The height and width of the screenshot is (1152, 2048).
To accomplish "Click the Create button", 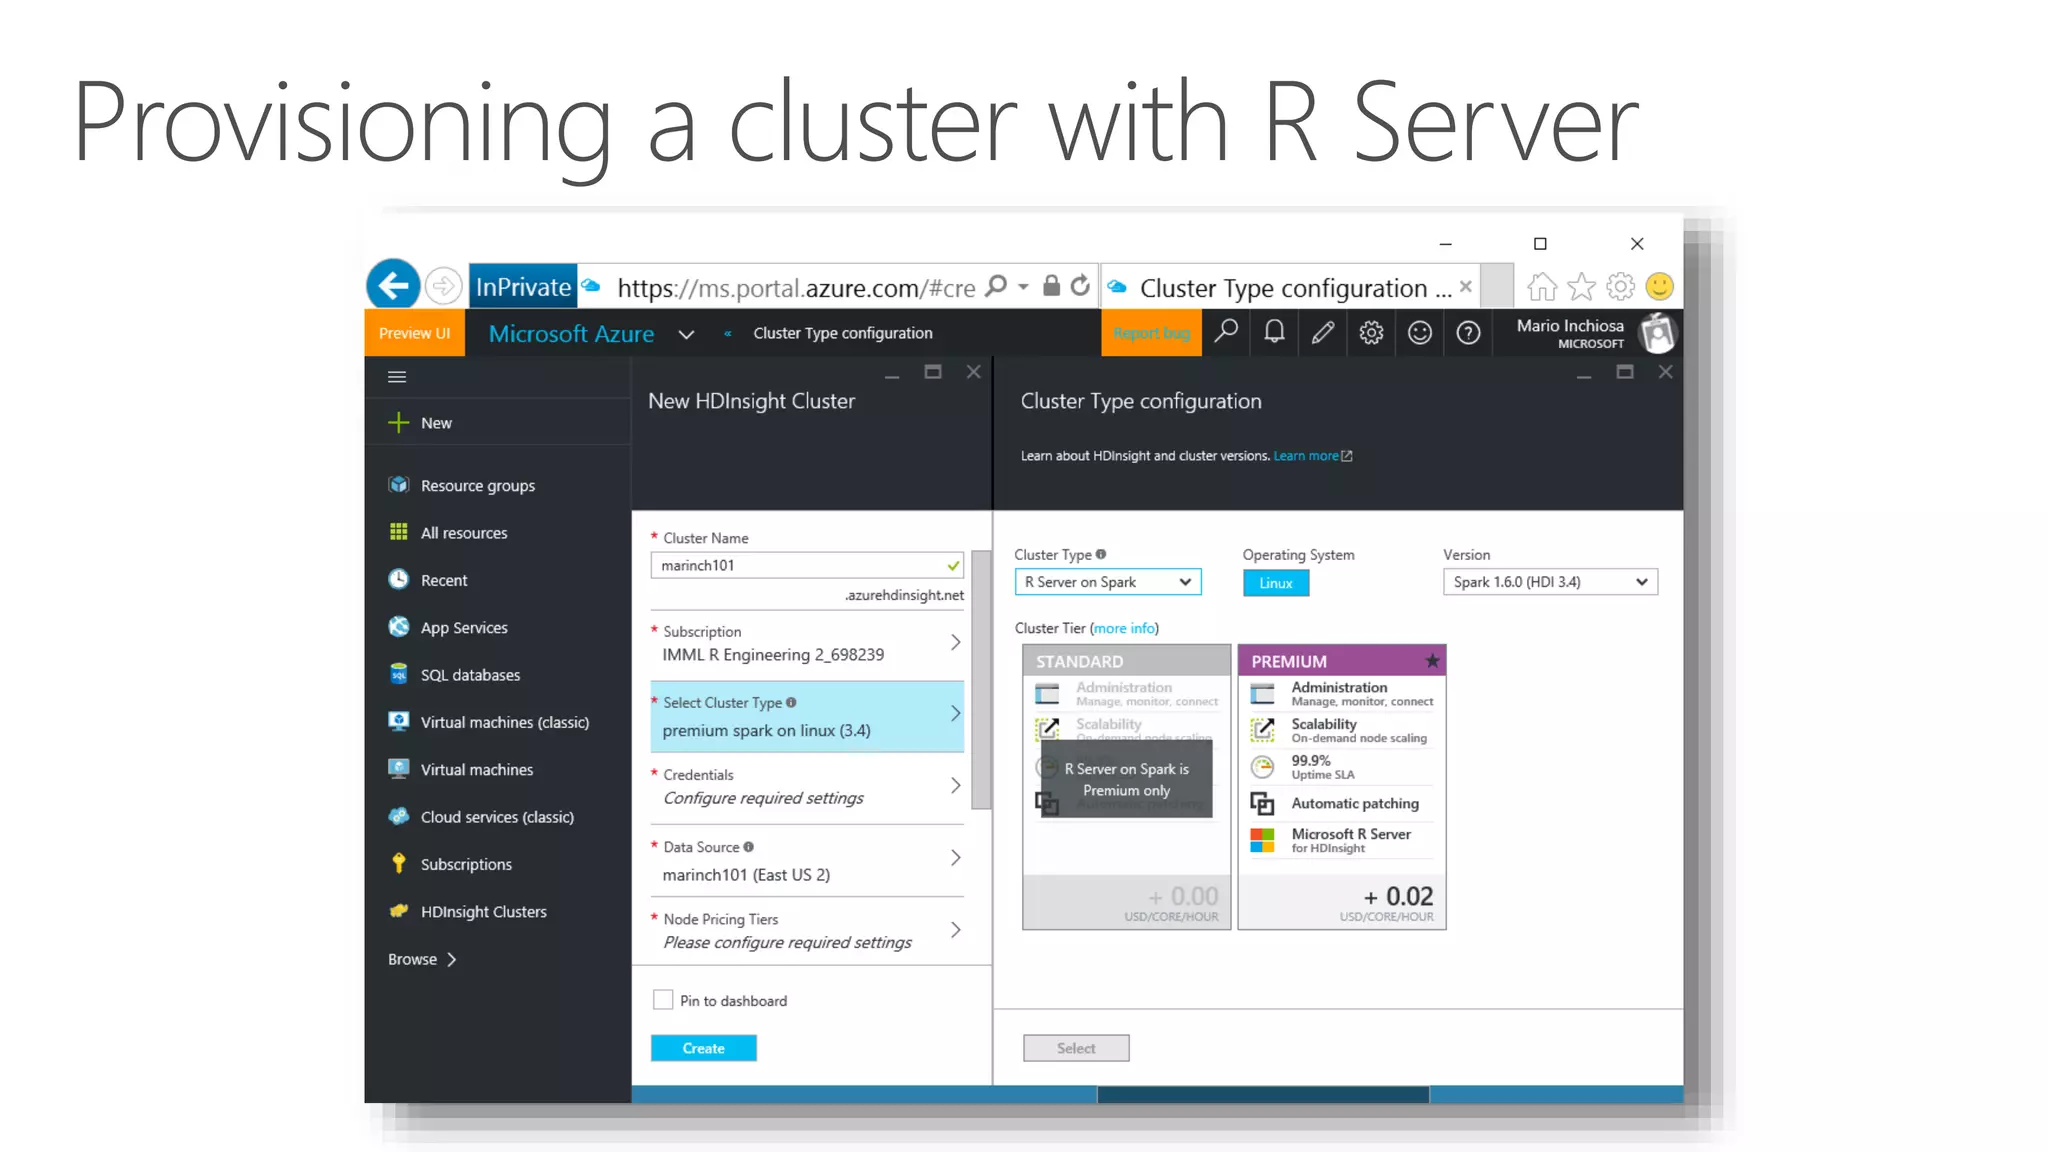I will [x=703, y=1048].
